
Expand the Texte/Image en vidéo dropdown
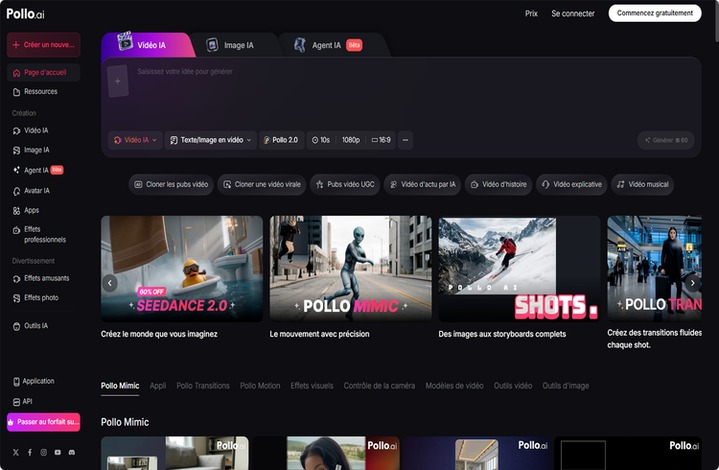pos(210,140)
